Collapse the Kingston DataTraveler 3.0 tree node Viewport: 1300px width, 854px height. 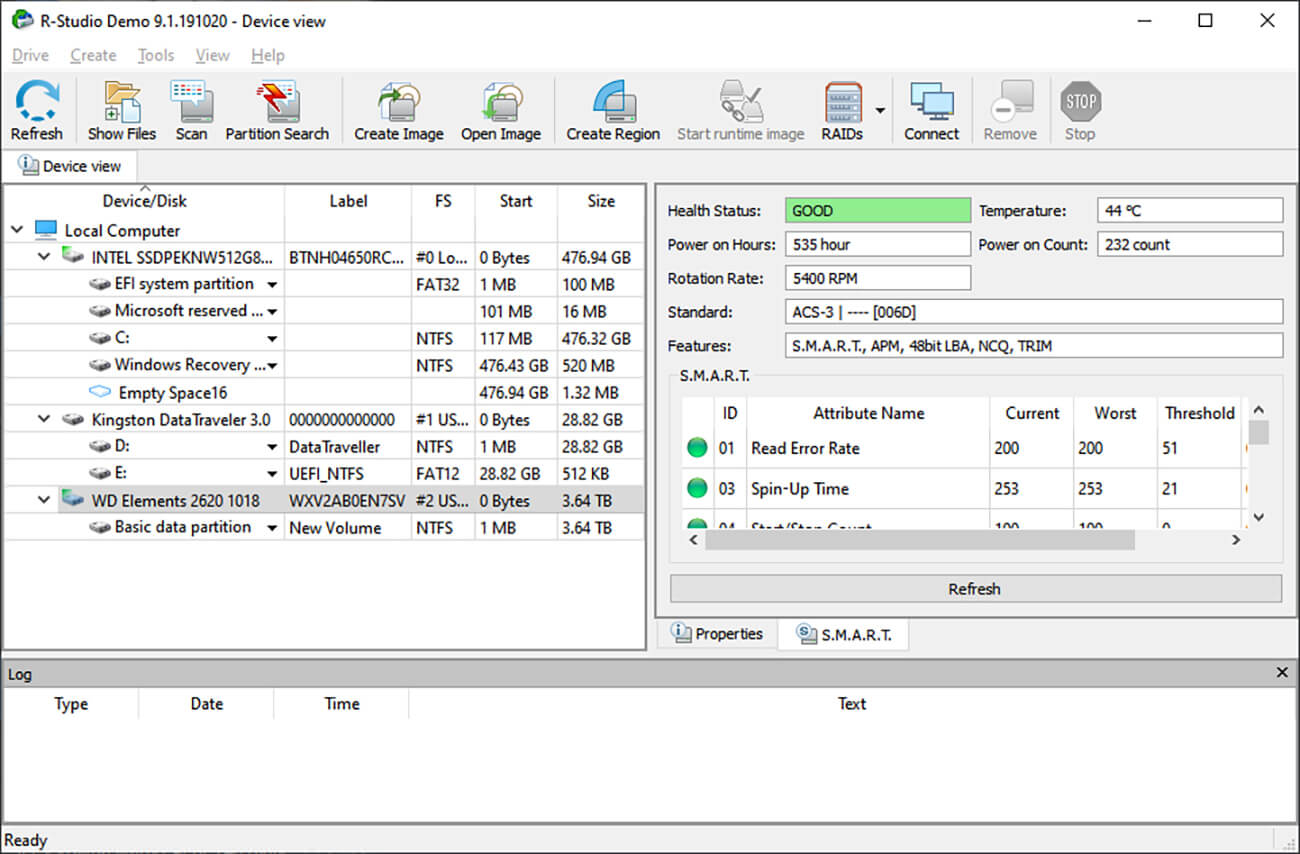(43, 419)
